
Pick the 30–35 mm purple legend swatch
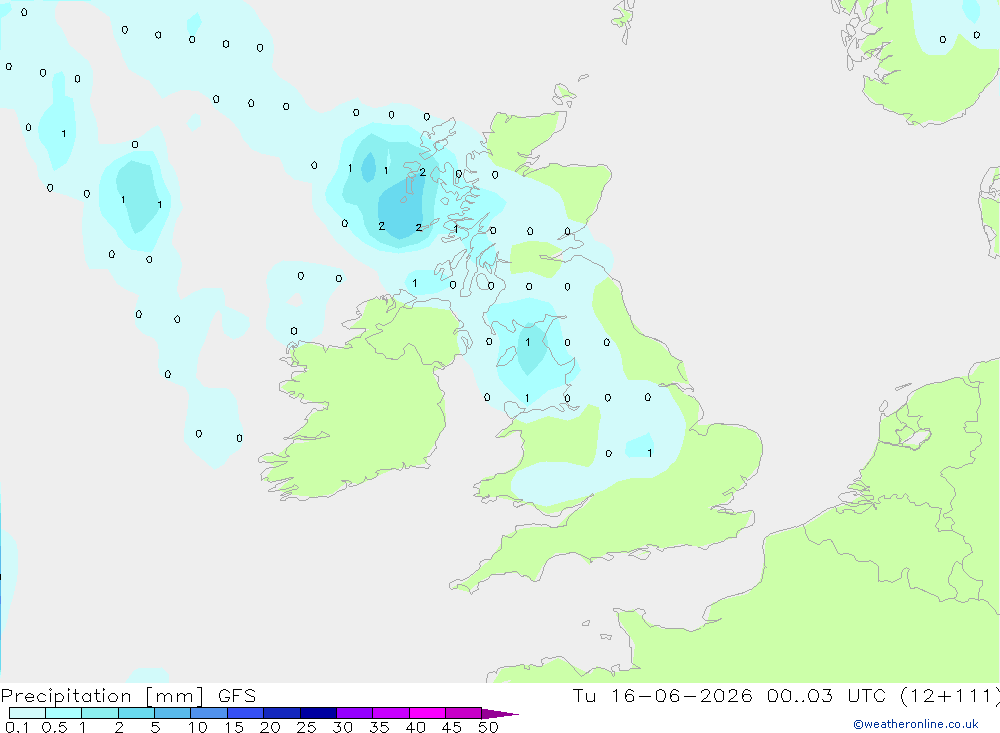[355, 713]
